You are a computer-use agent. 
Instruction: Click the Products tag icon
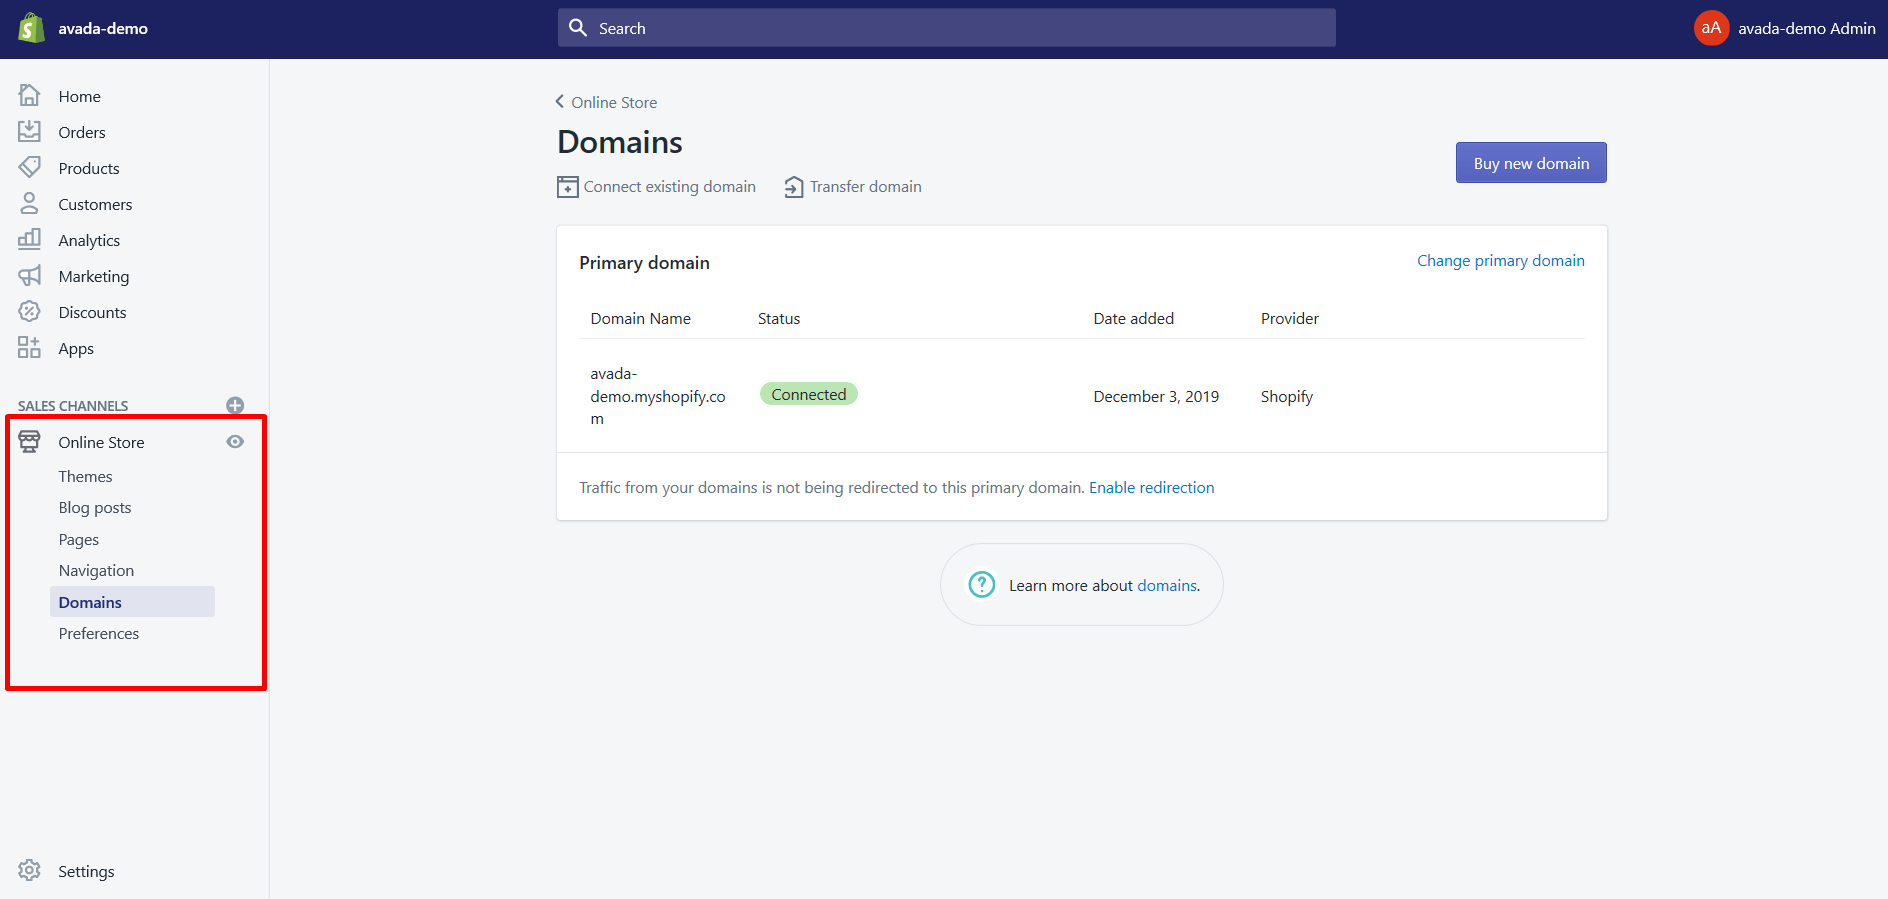[30, 167]
